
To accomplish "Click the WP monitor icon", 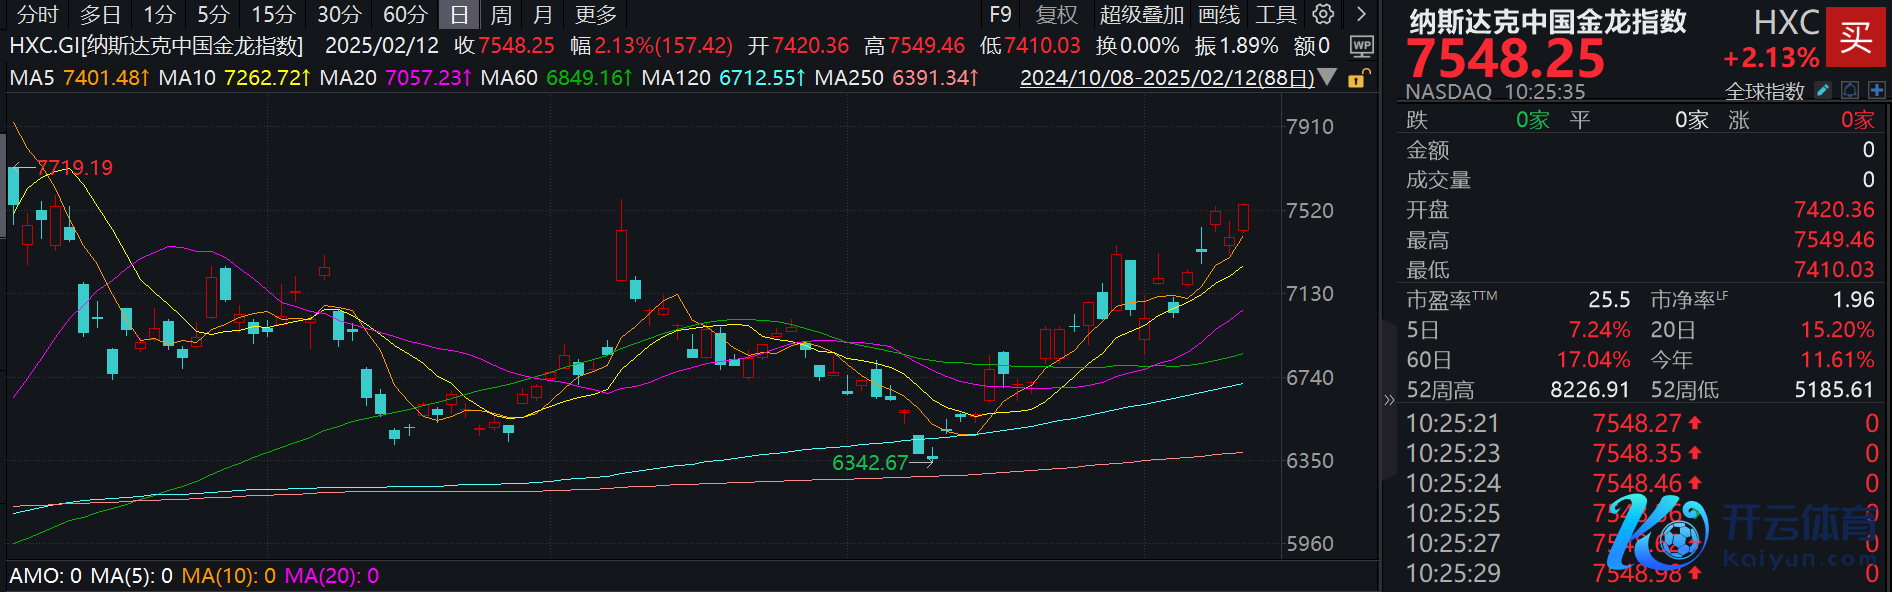I will tap(1361, 46).
